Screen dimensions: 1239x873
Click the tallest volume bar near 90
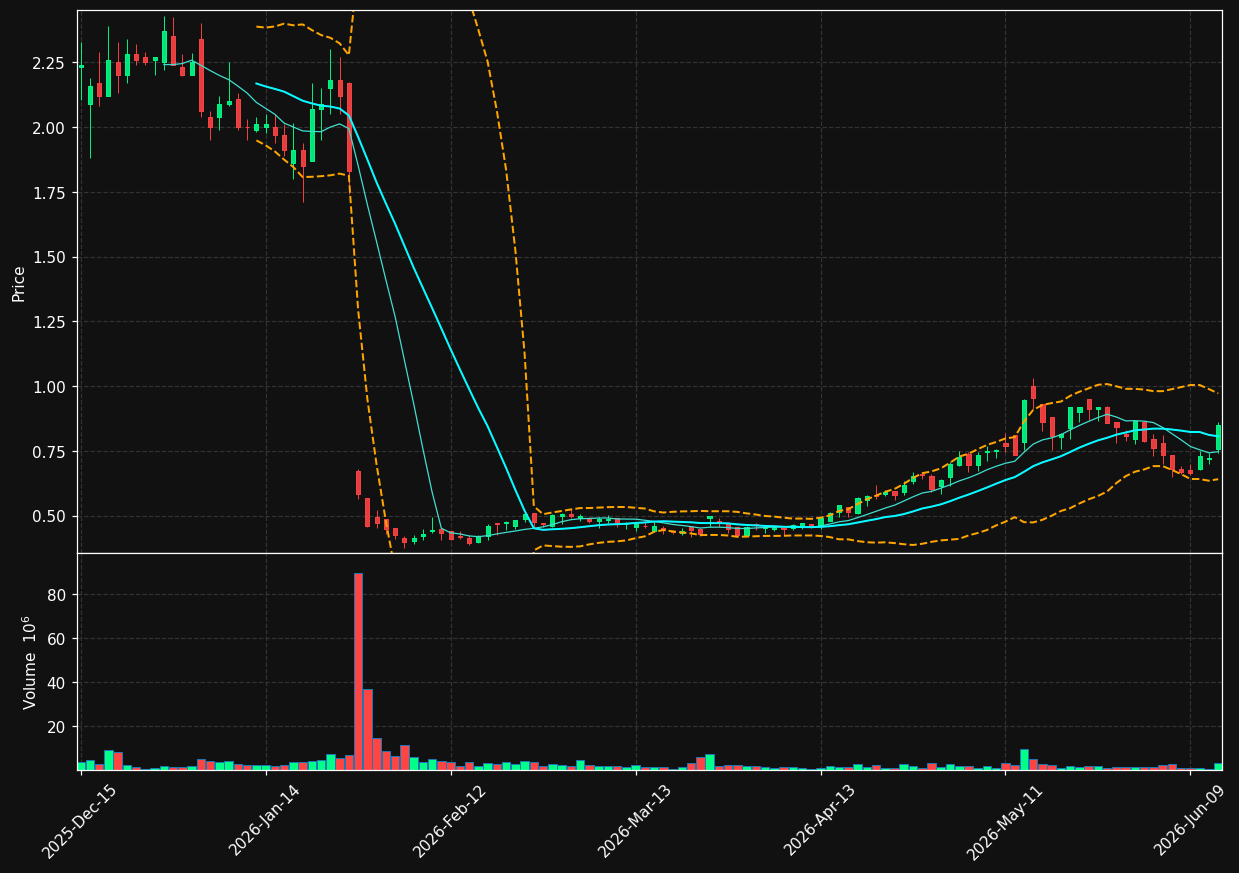pyautogui.click(x=358, y=672)
